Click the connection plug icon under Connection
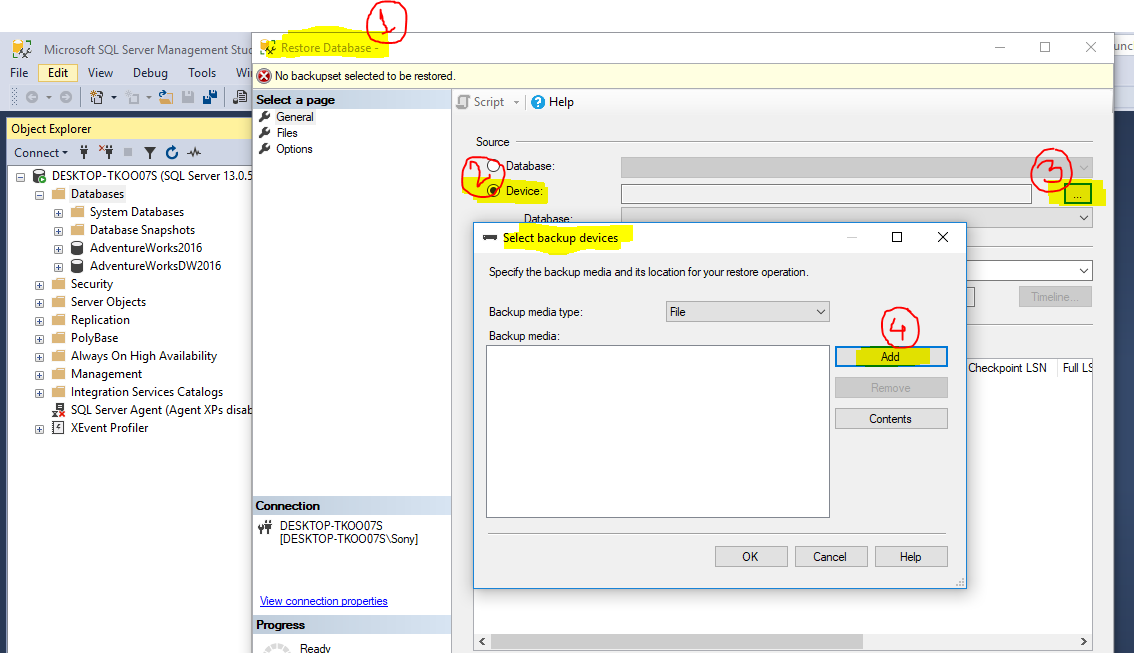1134x653 pixels. click(265, 527)
